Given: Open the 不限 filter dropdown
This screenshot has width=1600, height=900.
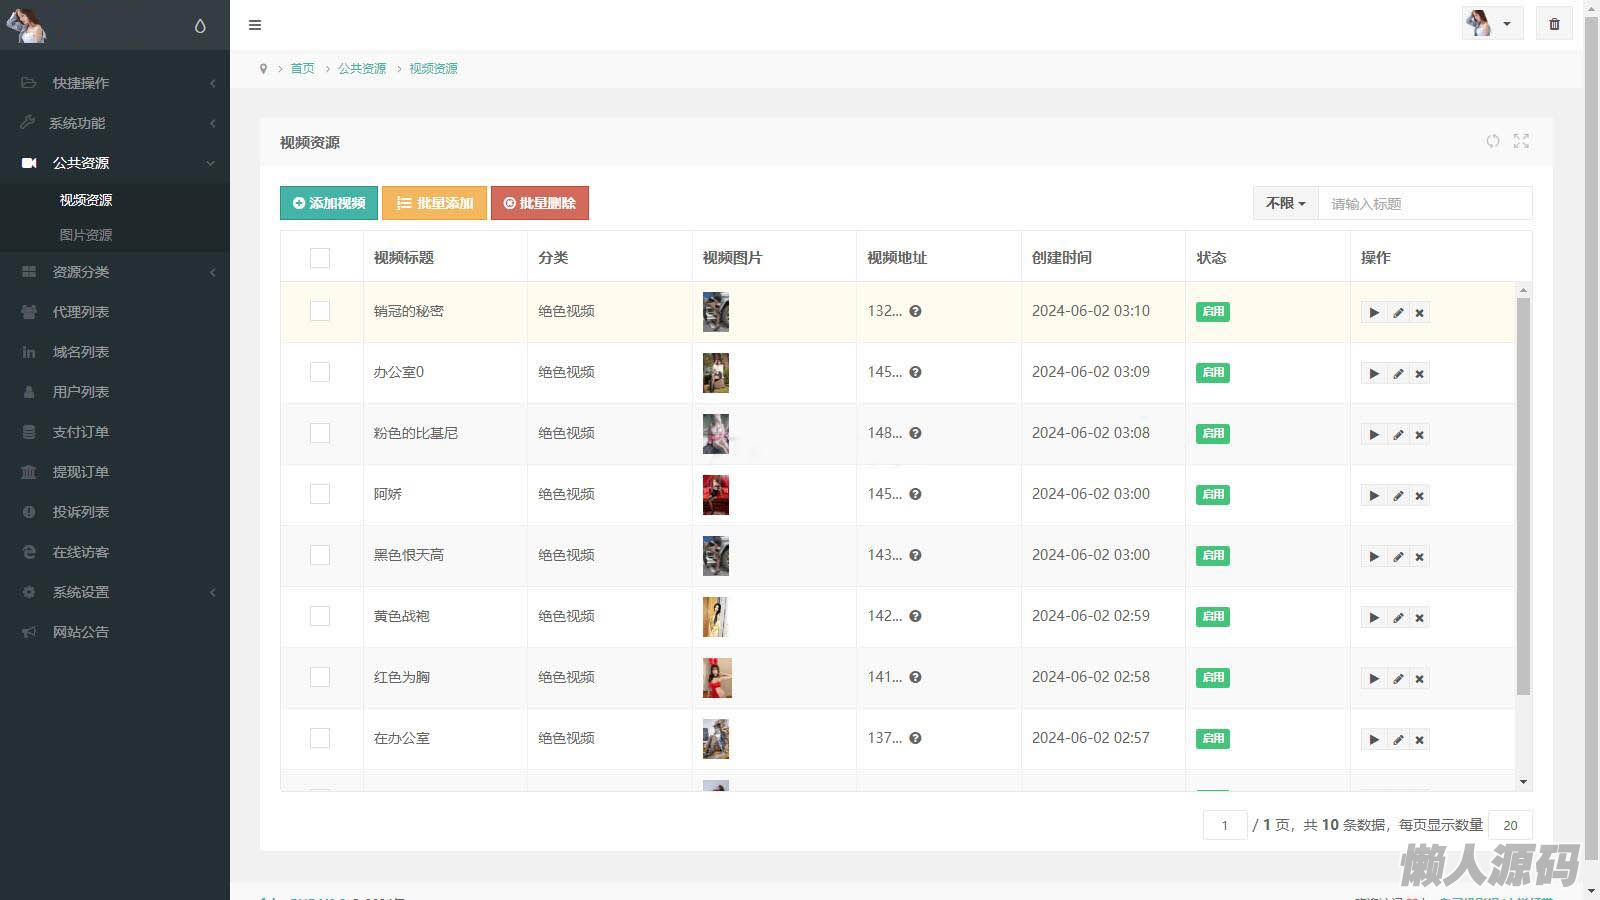Looking at the screenshot, I should pyautogui.click(x=1285, y=203).
